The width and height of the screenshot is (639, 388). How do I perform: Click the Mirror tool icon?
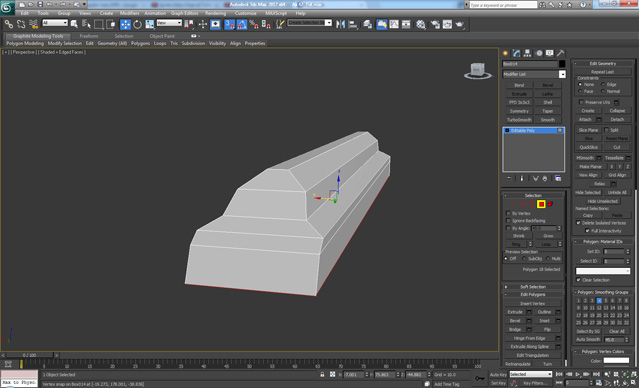pos(340,24)
